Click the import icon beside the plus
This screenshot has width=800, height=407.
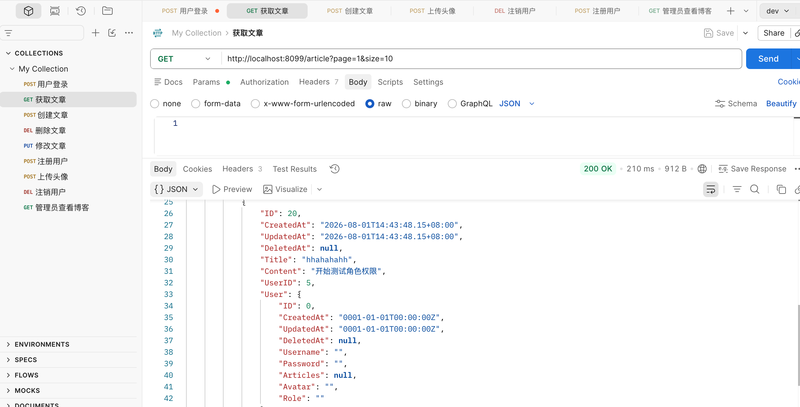112,33
